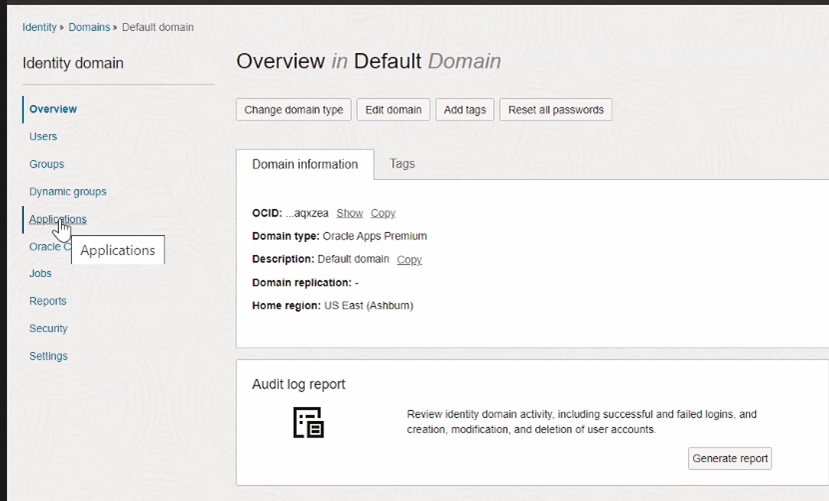Click the Add tags button
829x501 pixels.
465,110
